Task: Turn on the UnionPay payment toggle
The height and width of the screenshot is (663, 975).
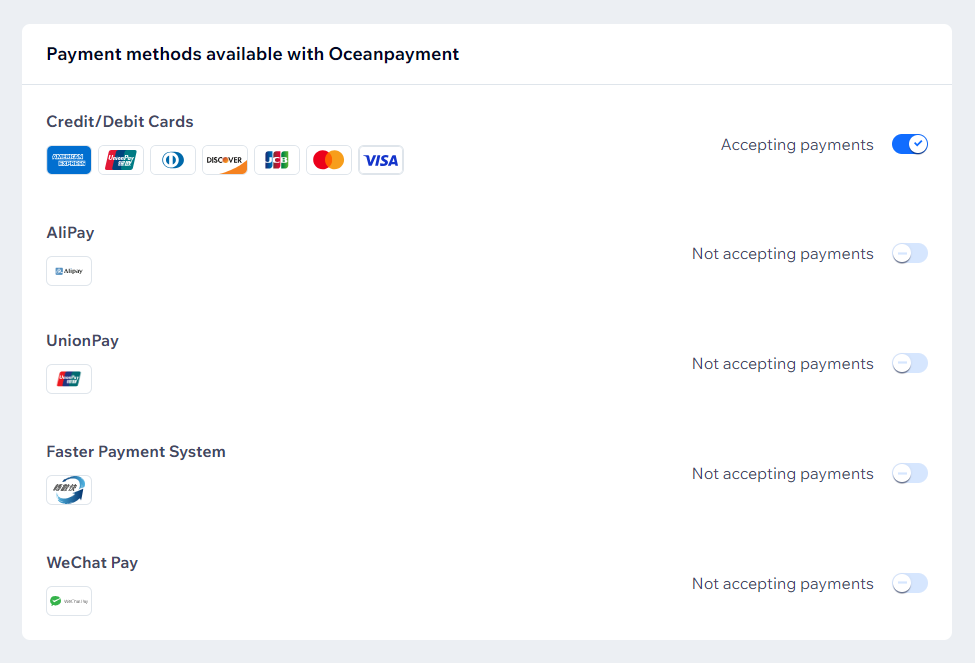Action: click(x=910, y=364)
